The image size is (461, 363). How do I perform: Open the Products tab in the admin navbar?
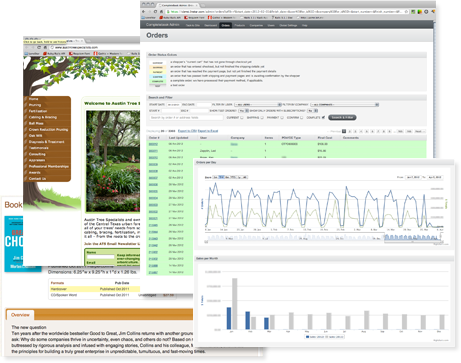239,25
